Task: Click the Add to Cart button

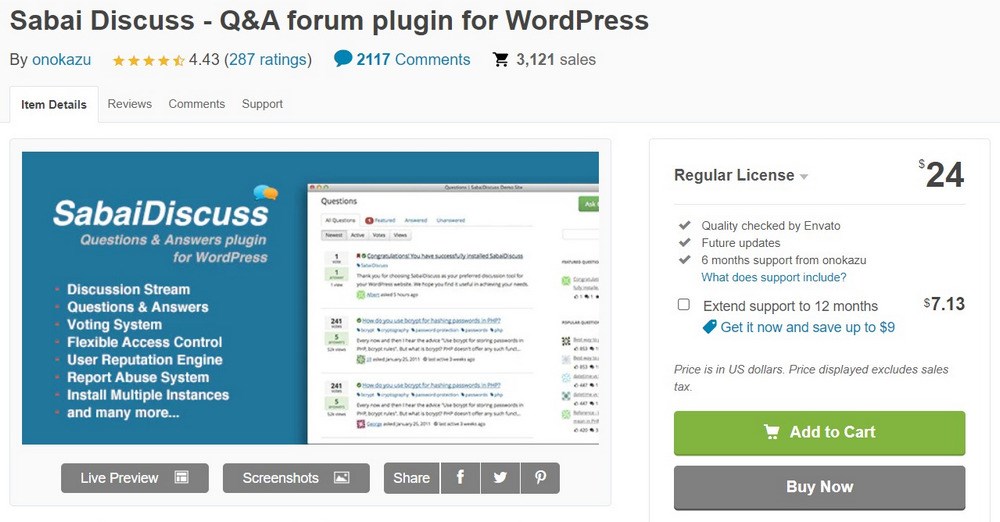Action: 820,433
